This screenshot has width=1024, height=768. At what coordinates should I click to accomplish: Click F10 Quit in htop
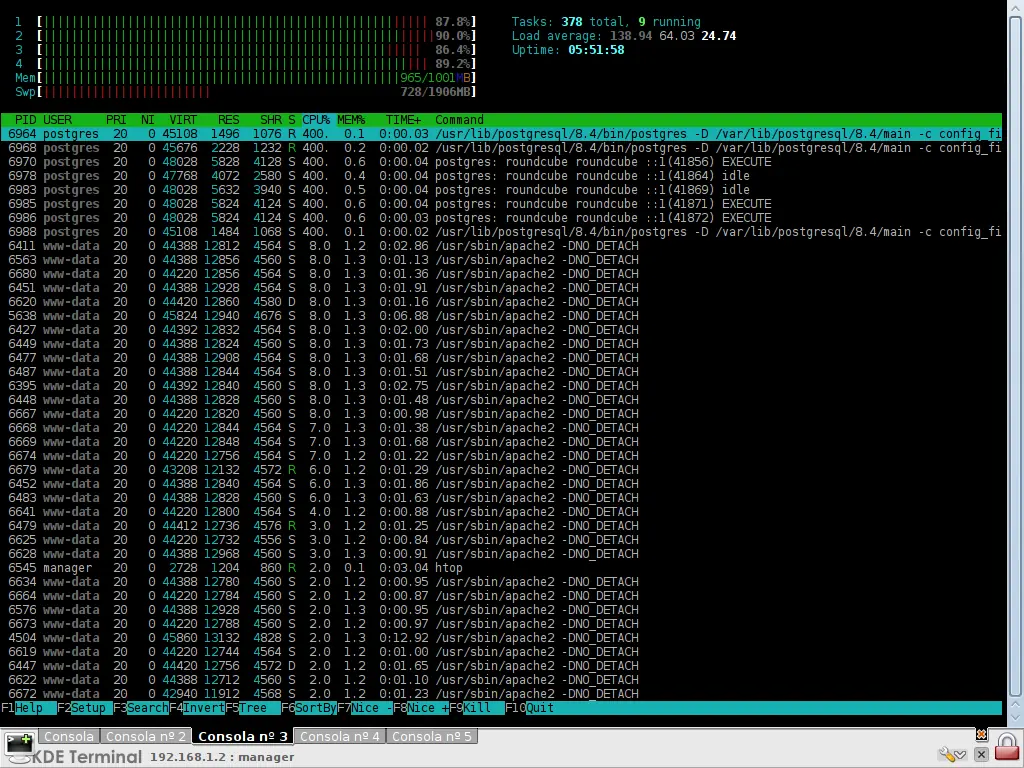(530, 708)
